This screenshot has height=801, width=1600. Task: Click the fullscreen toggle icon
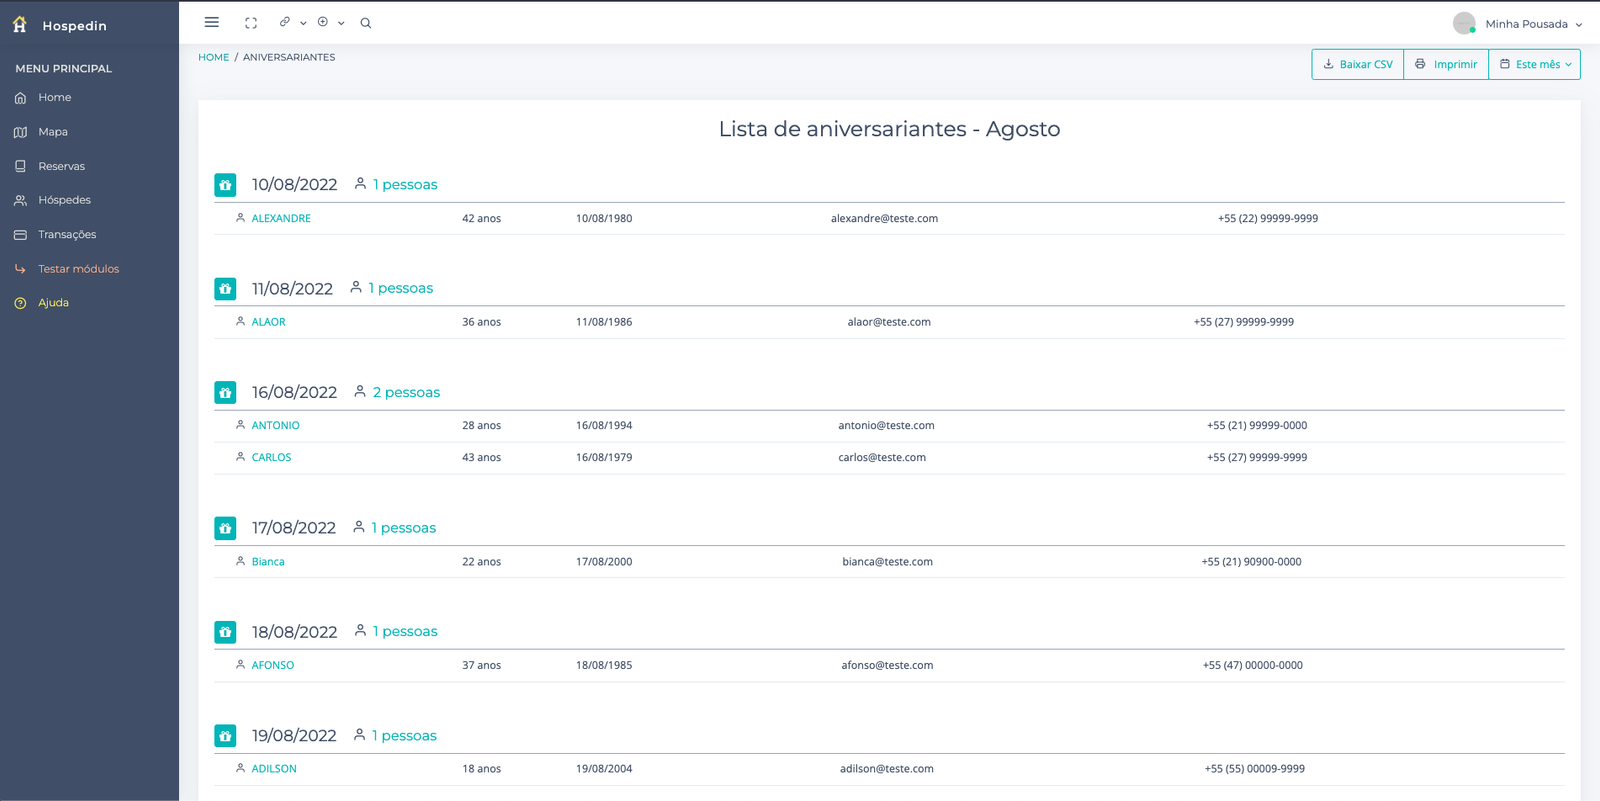point(251,23)
